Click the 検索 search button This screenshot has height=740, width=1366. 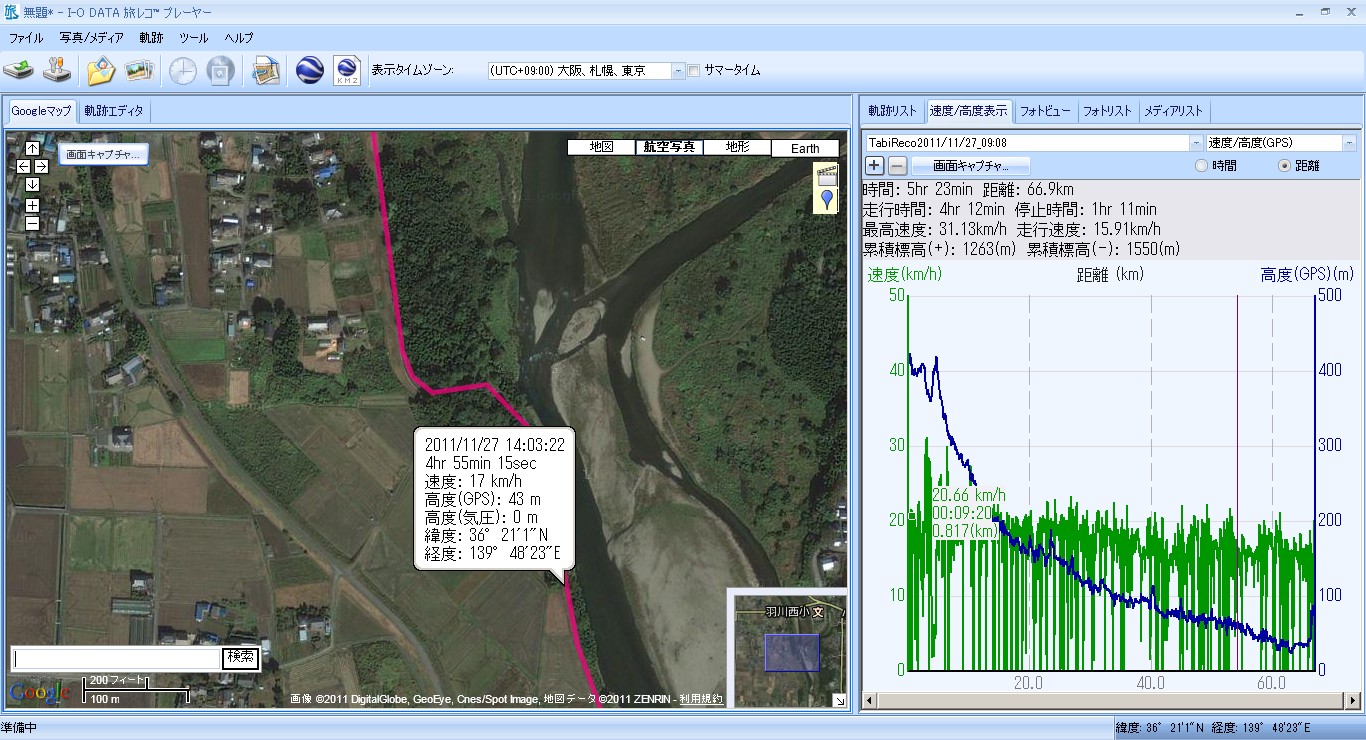(240, 658)
